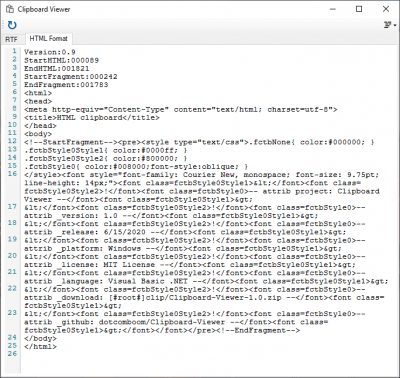This screenshot has height=378, width=400.
Task: Minimize the Clipboard Viewer window
Action: (x=333, y=9)
